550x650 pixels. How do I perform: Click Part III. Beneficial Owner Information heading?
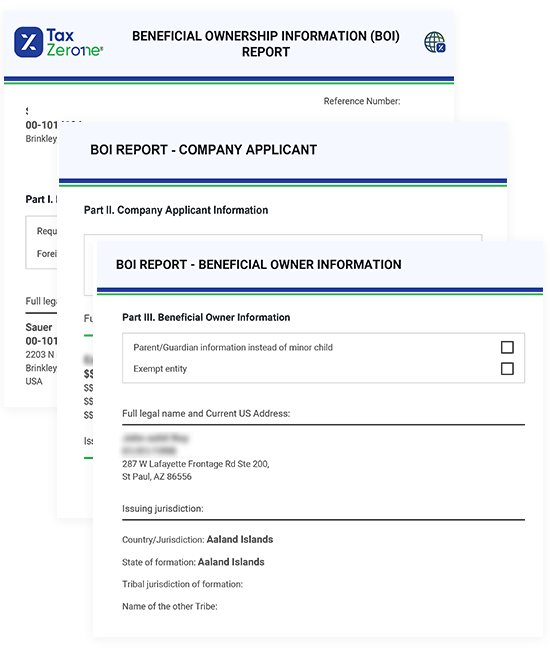206,318
